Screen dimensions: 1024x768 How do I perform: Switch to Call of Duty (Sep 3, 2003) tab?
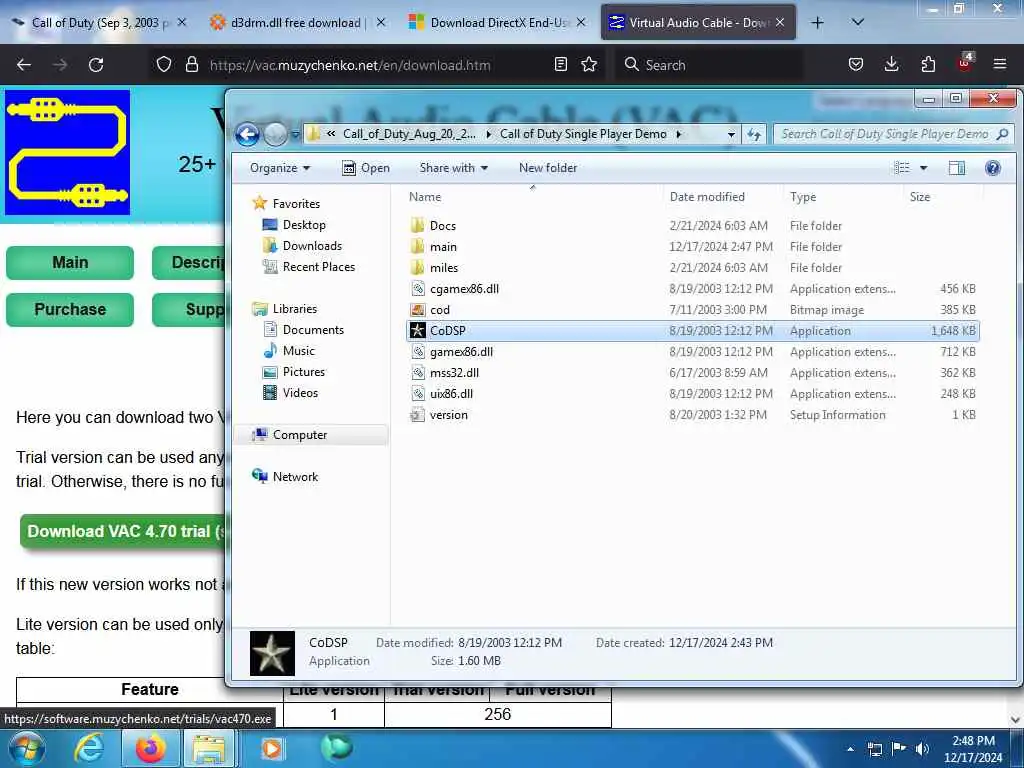[100, 23]
